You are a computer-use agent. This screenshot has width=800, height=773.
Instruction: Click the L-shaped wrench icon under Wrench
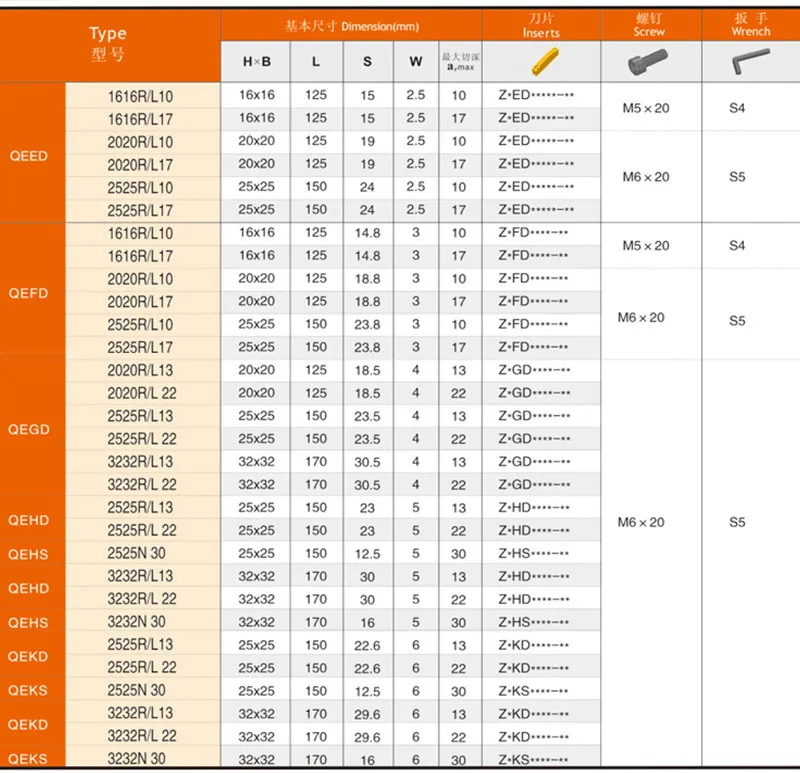751,61
